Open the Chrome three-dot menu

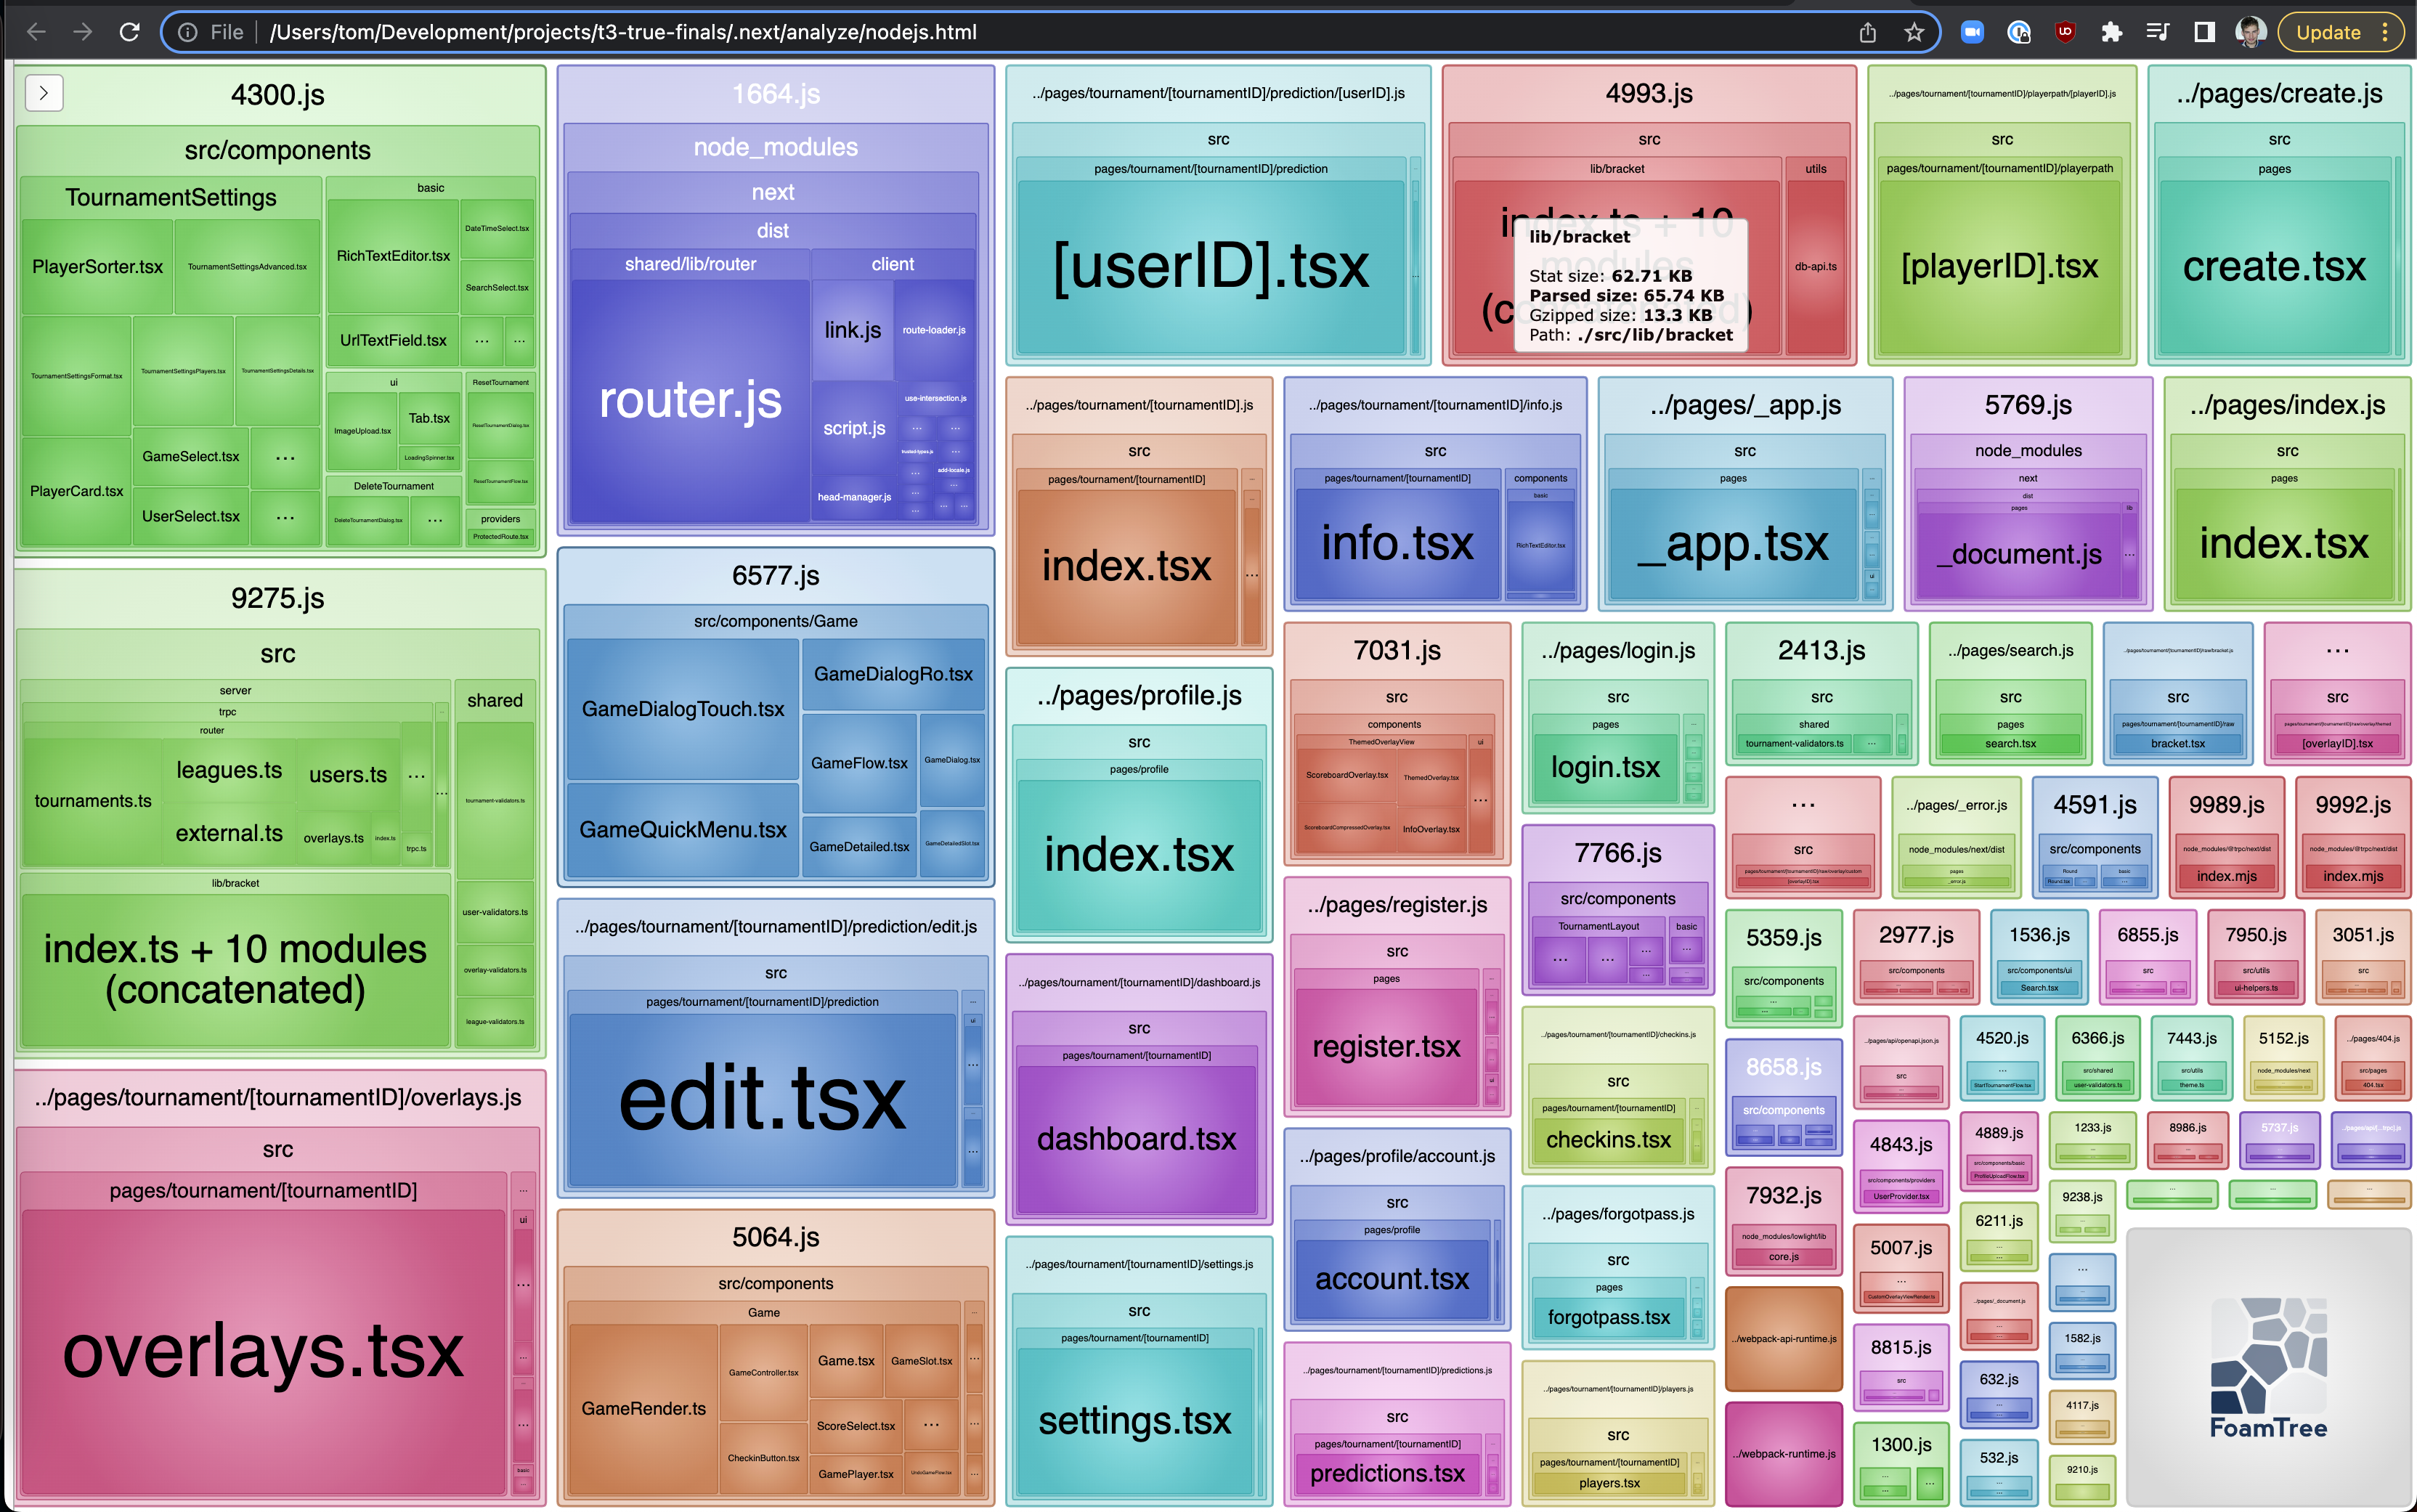[2386, 32]
